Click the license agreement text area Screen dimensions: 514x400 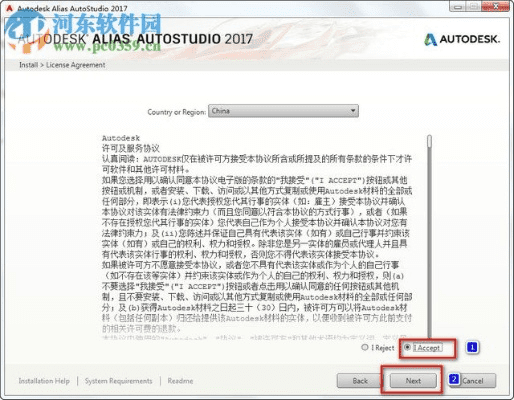257,237
